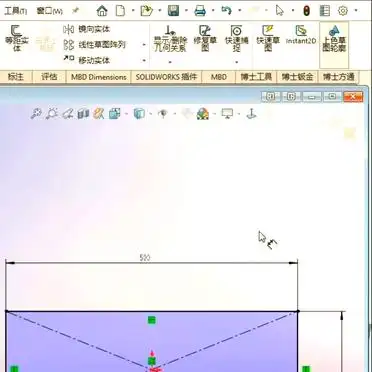
Task: Click the dynamic annotation views icon
Action: [98, 114]
